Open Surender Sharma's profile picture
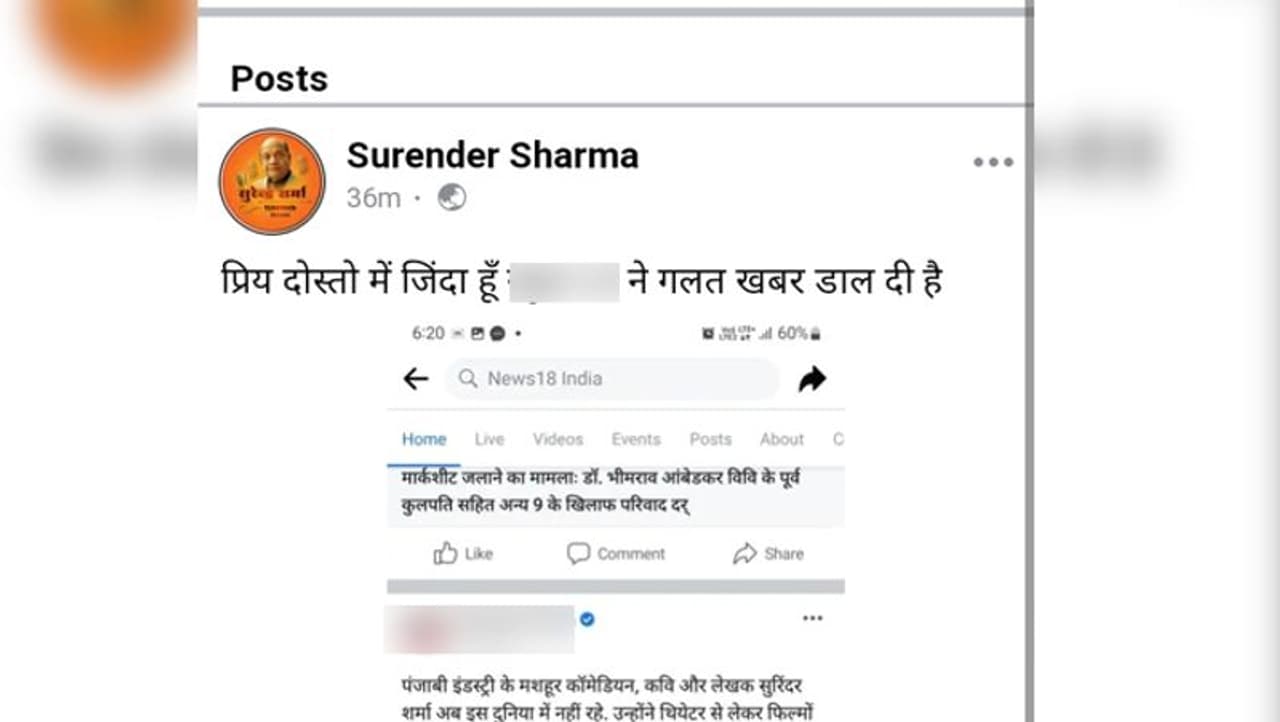Image resolution: width=1280 pixels, height=722 pixels. point(272,181)
